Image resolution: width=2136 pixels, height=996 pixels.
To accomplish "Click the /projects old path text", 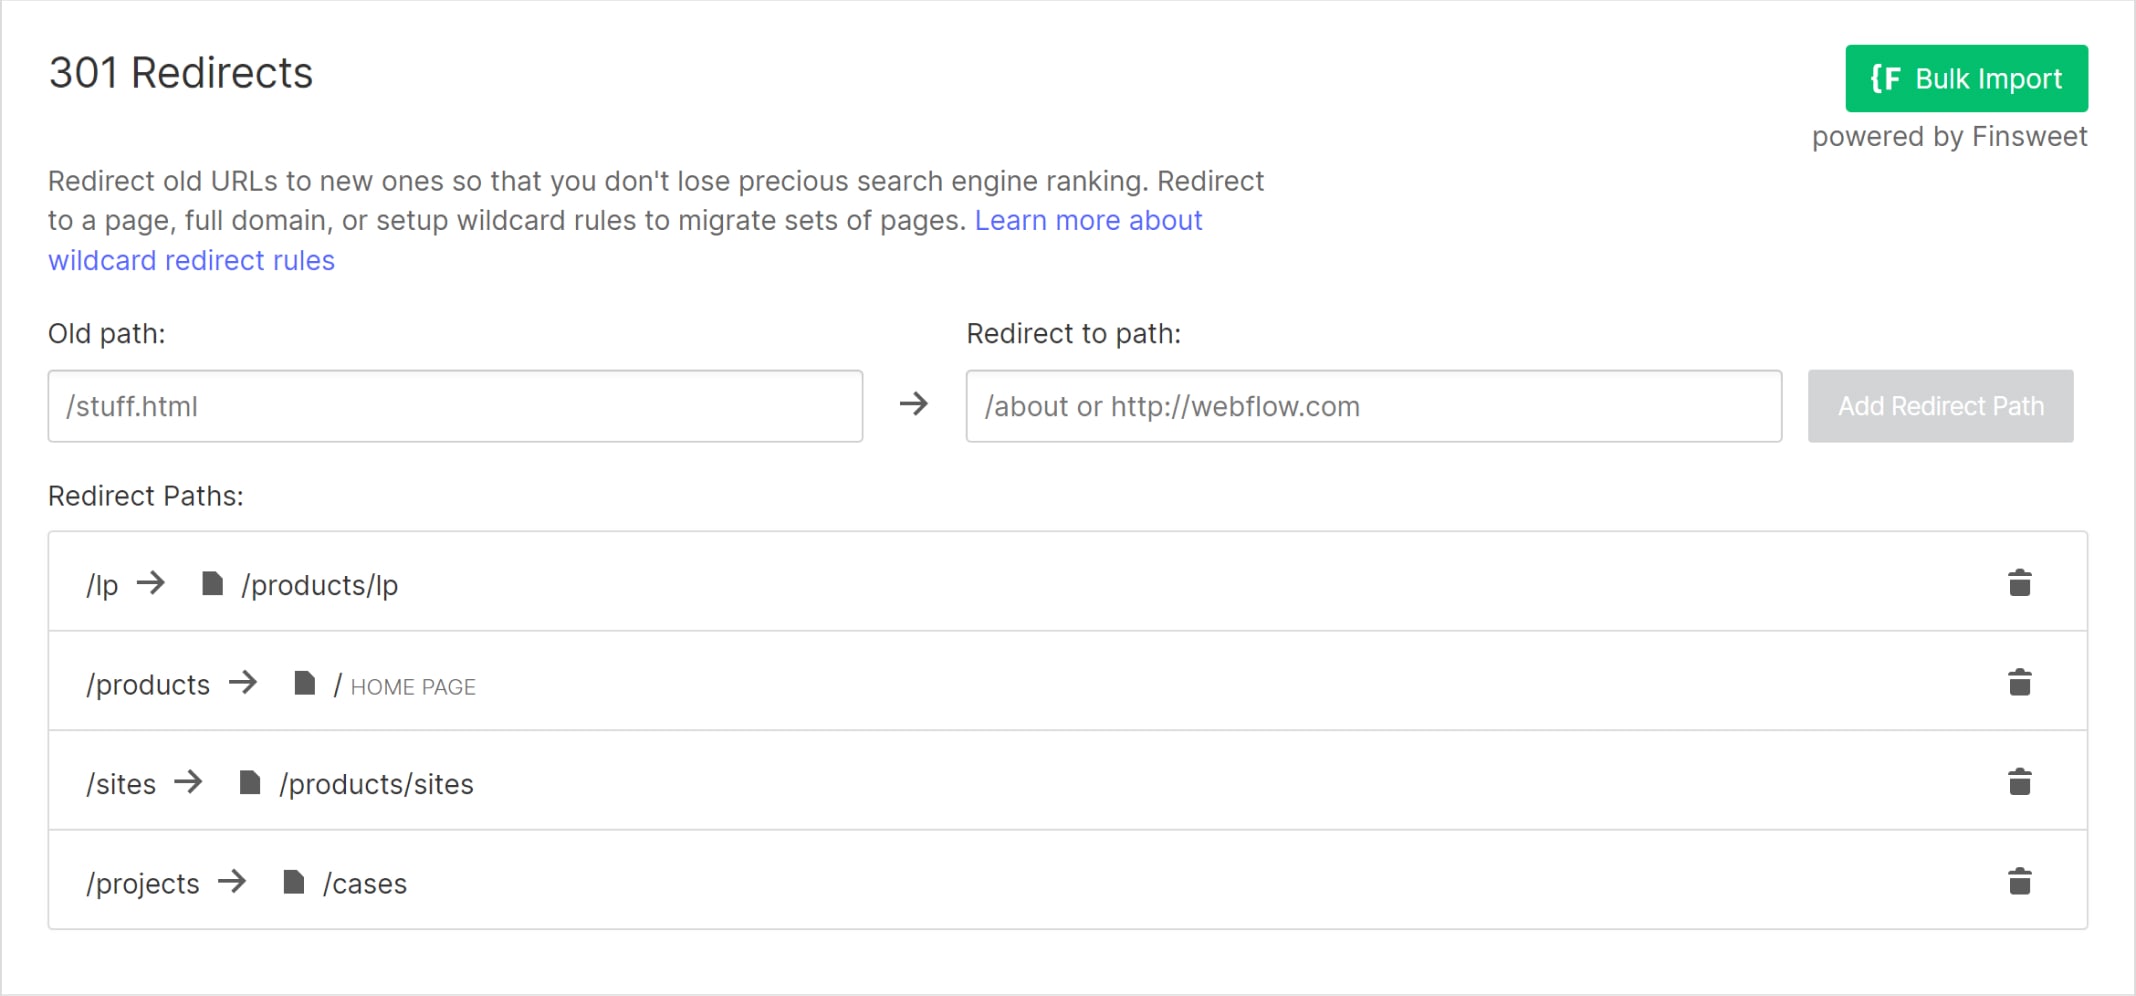I will coord(143,884).
